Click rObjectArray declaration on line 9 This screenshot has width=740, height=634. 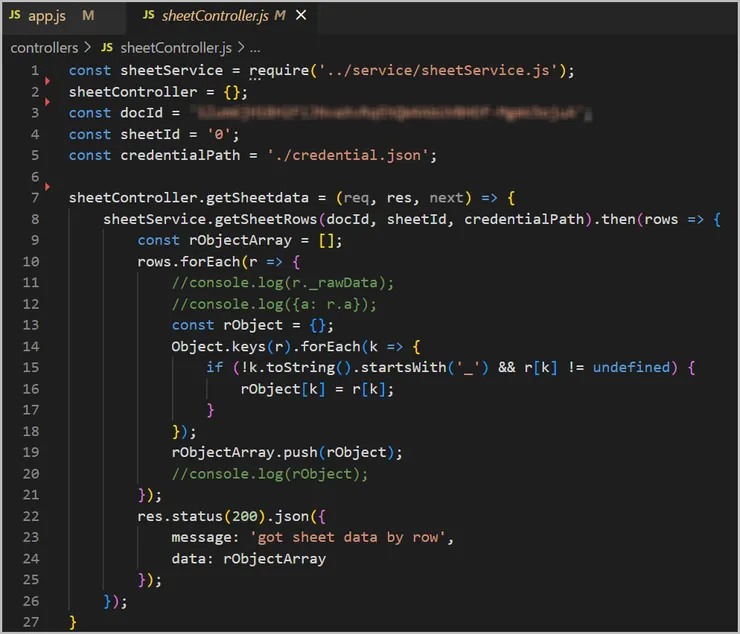tap(240, 241)
